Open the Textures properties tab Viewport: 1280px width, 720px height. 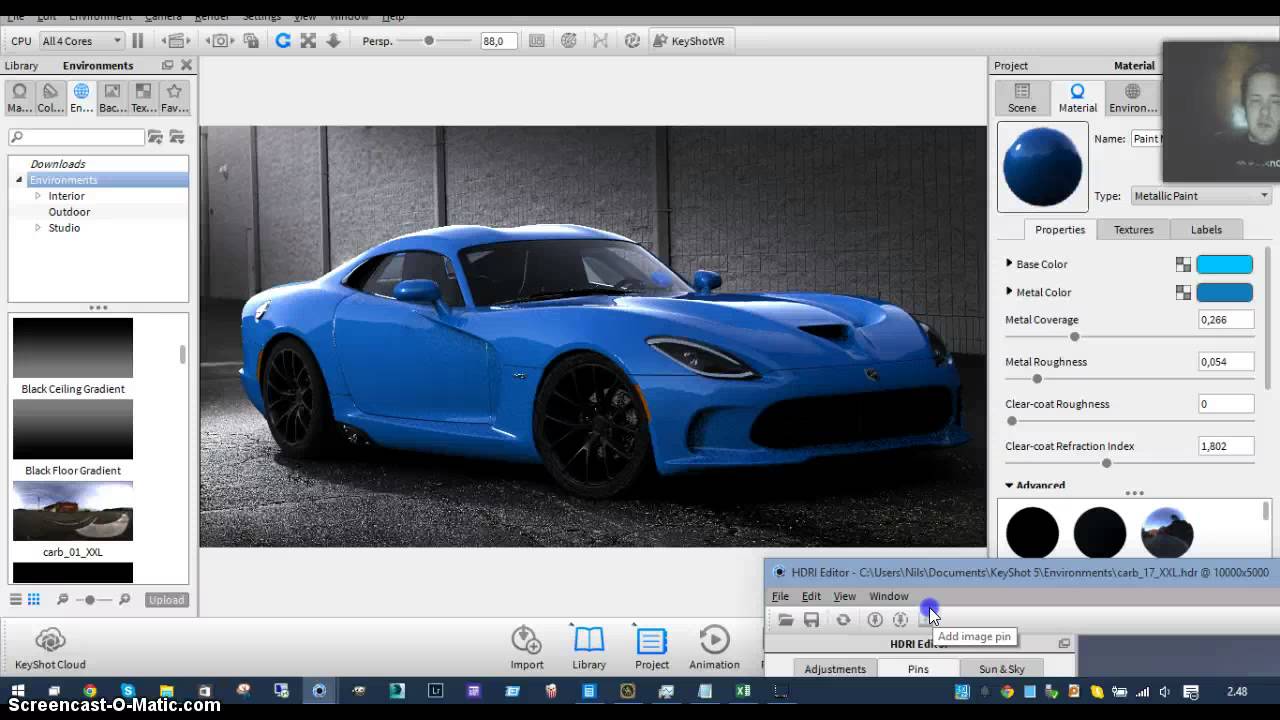coord(1133,230)
